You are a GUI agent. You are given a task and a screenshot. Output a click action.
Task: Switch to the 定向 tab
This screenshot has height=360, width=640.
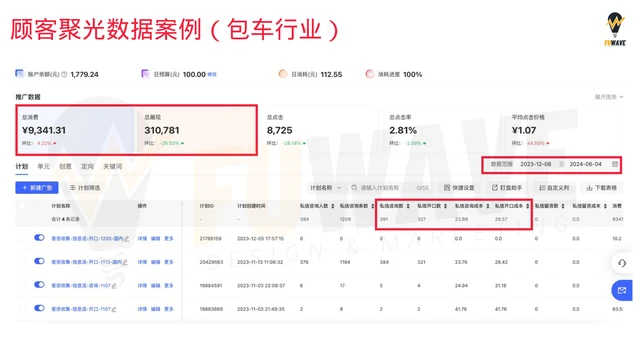pyautogui.click(x=87, y=167)
